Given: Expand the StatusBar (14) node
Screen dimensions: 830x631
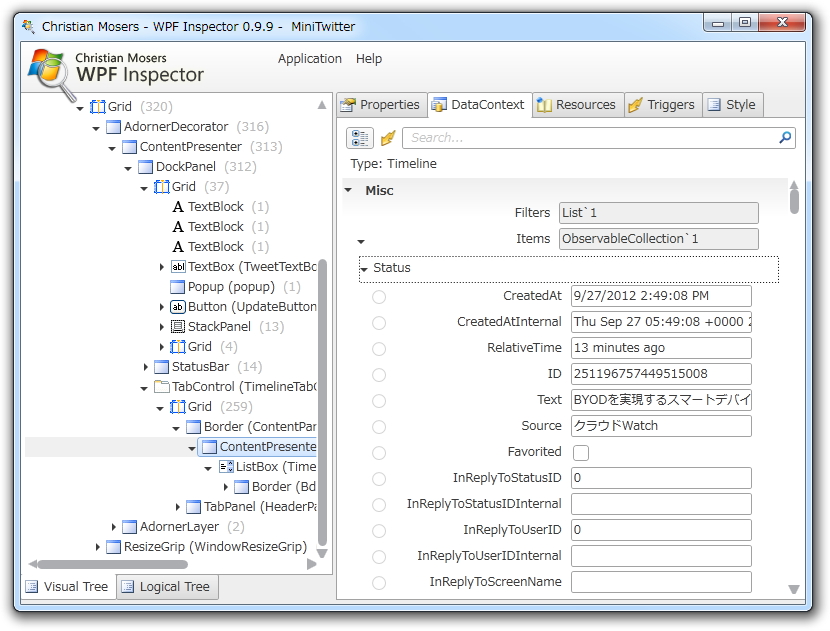Looking at the screenshot, I should pyautogui.click(x=146, y=367).
